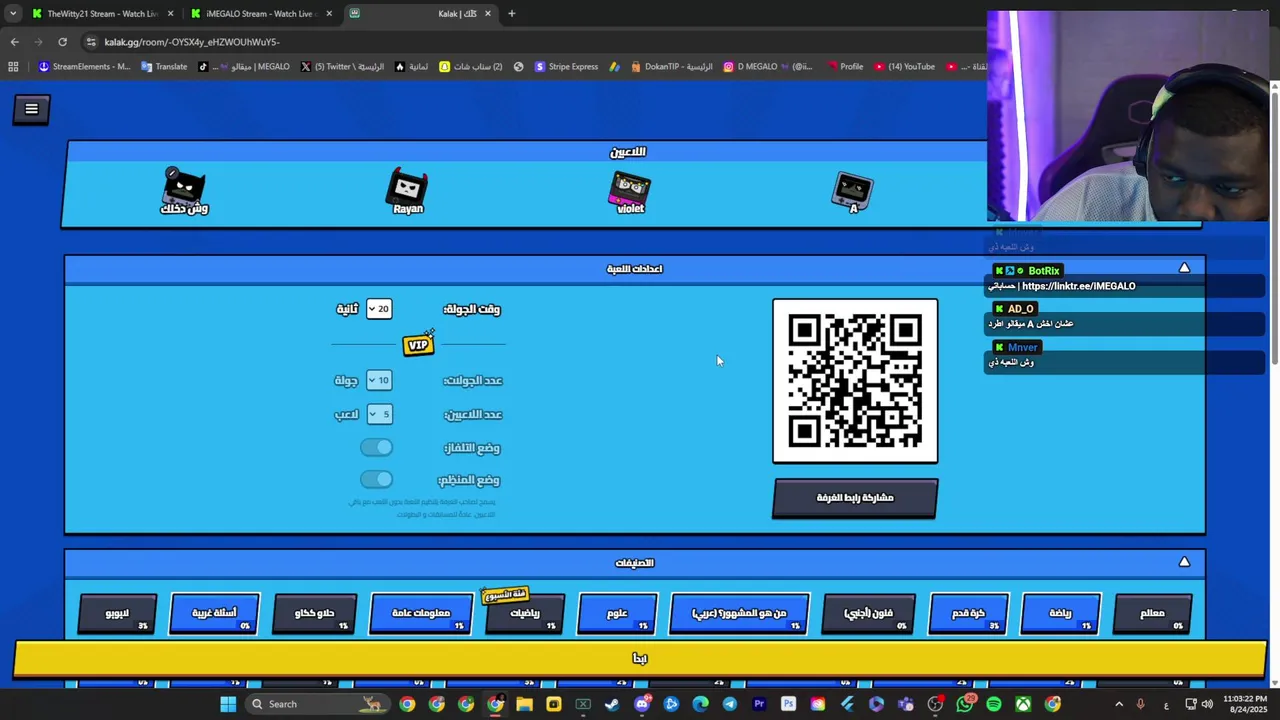Click the BotRix username in chat

pos(1043,271)
